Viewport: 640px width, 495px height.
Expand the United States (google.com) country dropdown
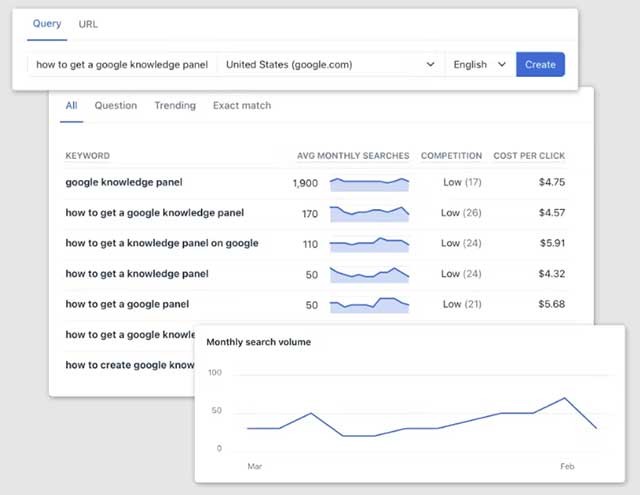pyautogui.click(x=330, y=64)
